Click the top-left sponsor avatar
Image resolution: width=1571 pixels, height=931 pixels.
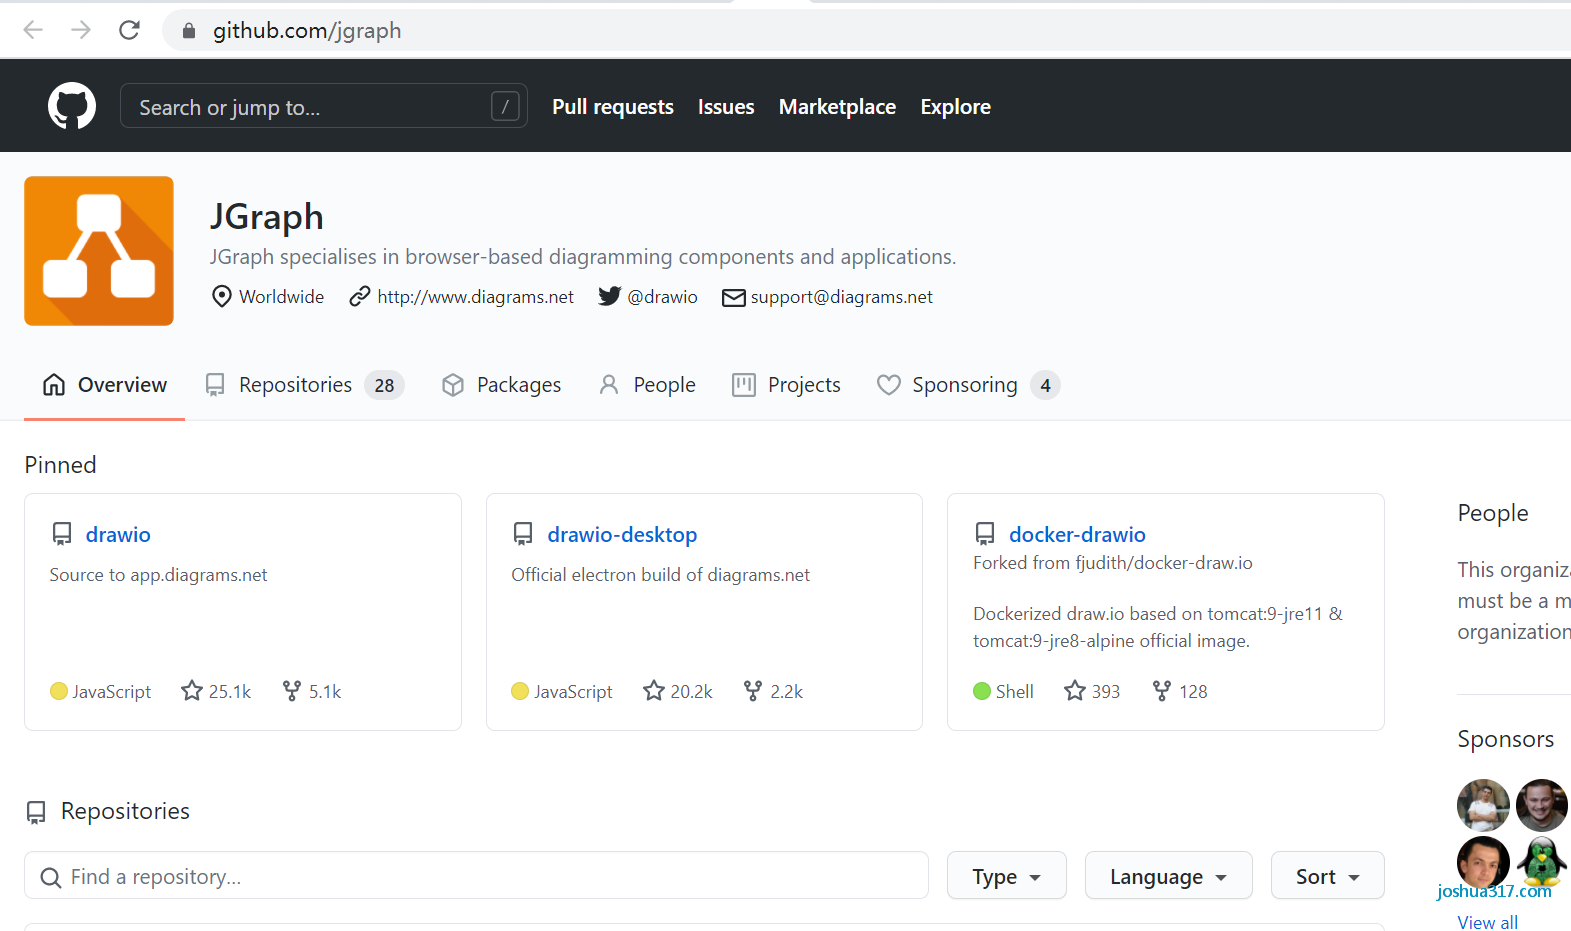tap(1483, 805)
